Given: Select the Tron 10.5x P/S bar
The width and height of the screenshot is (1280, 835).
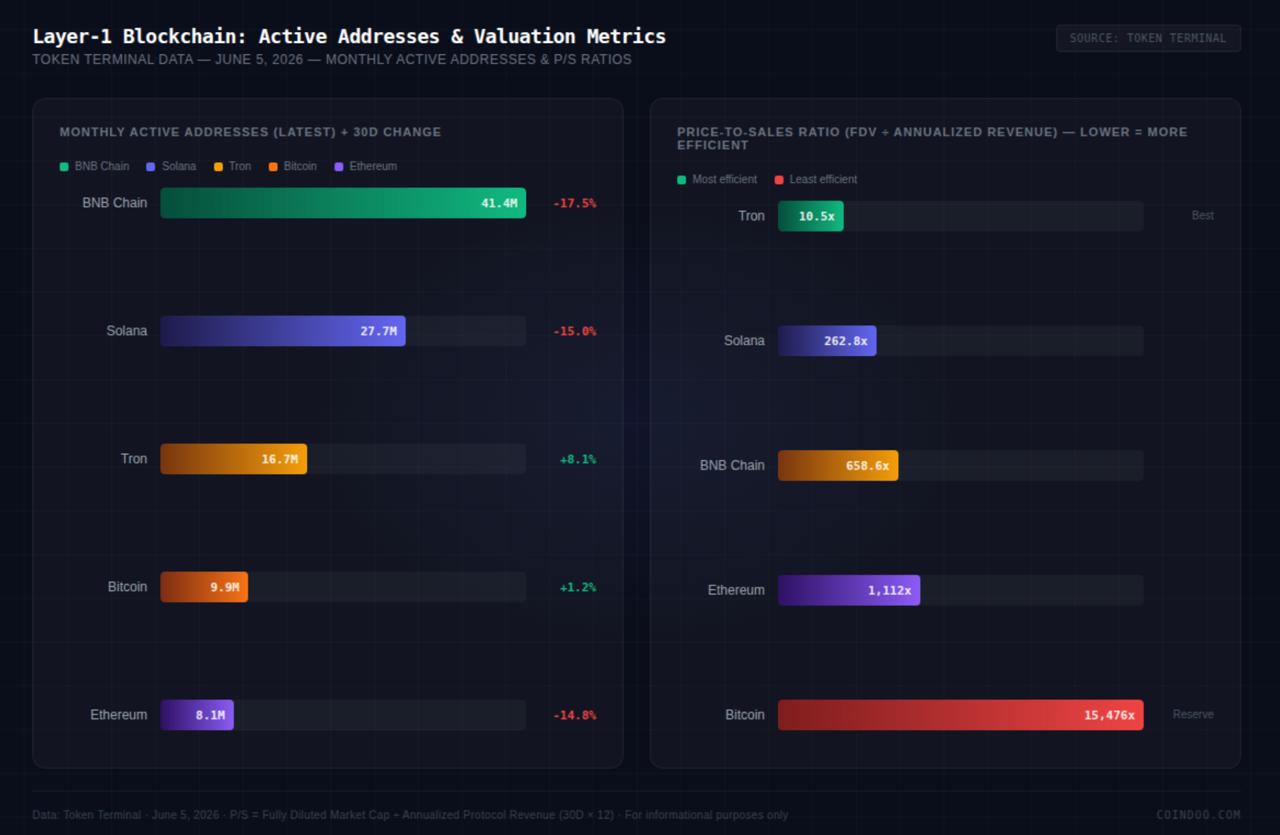Looking at the screenshot, I should point(811,216).
